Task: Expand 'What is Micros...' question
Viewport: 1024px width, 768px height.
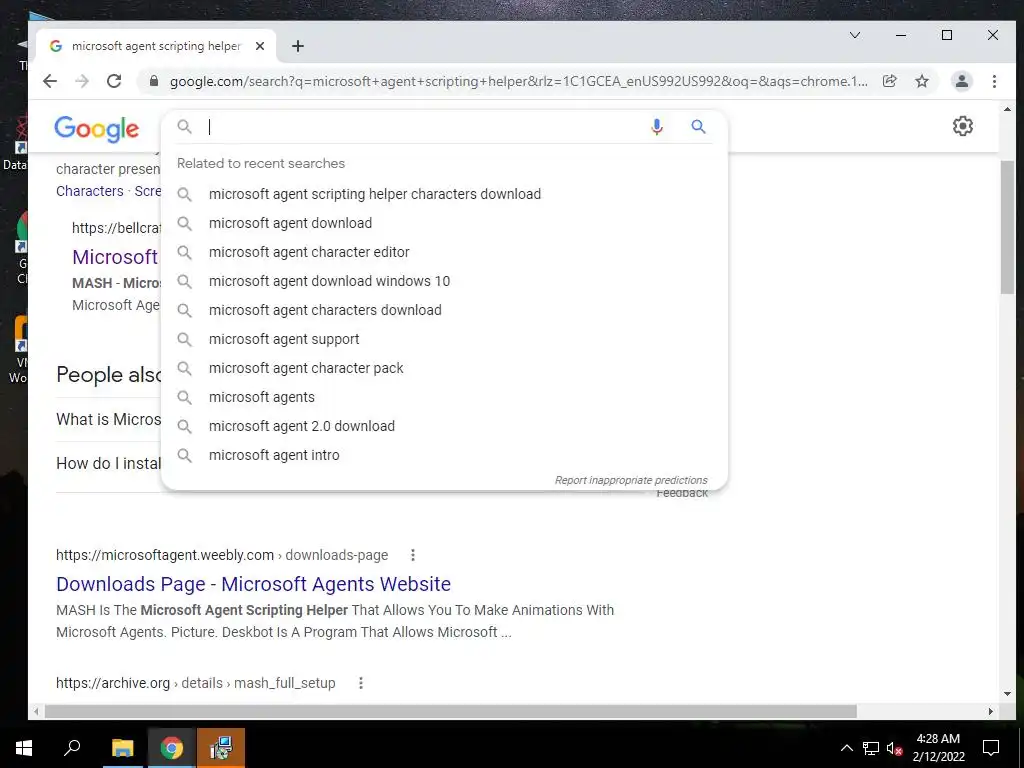Action: point(108,419)
